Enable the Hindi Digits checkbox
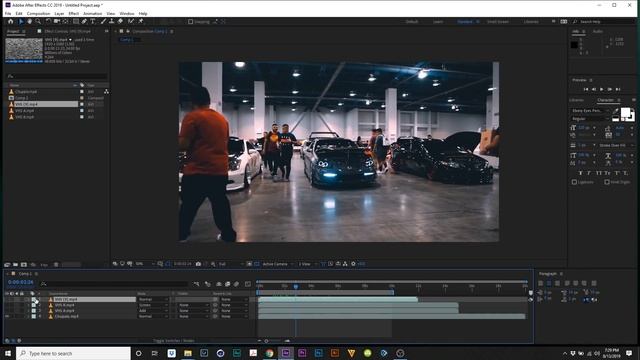Screen dimensions: 640x360 607,182
